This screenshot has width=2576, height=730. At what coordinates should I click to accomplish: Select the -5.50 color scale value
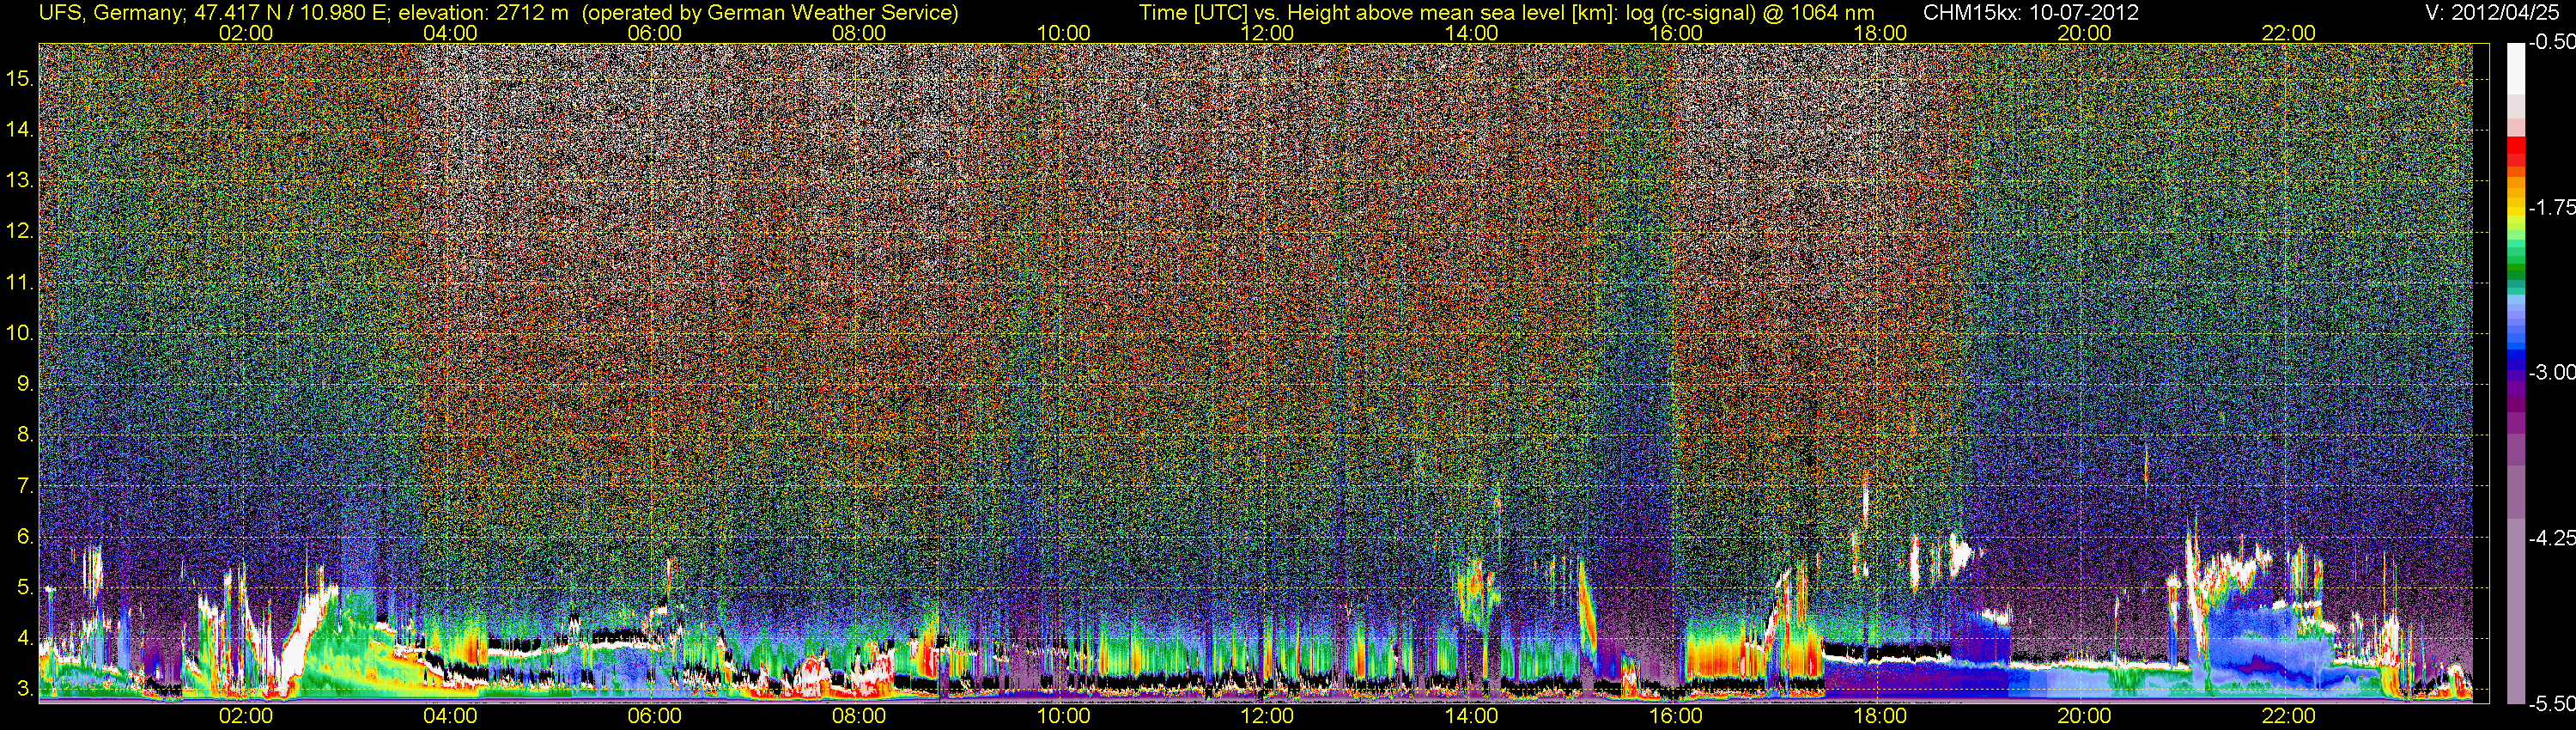(x=2551, y=704)
